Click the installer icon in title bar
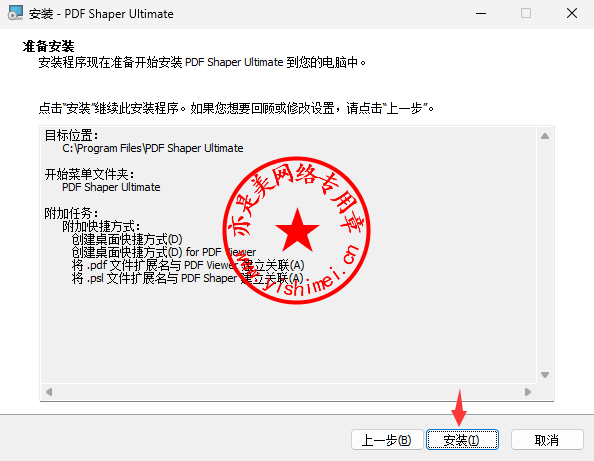This screenshot has height=461, width=594. [16, 13]
